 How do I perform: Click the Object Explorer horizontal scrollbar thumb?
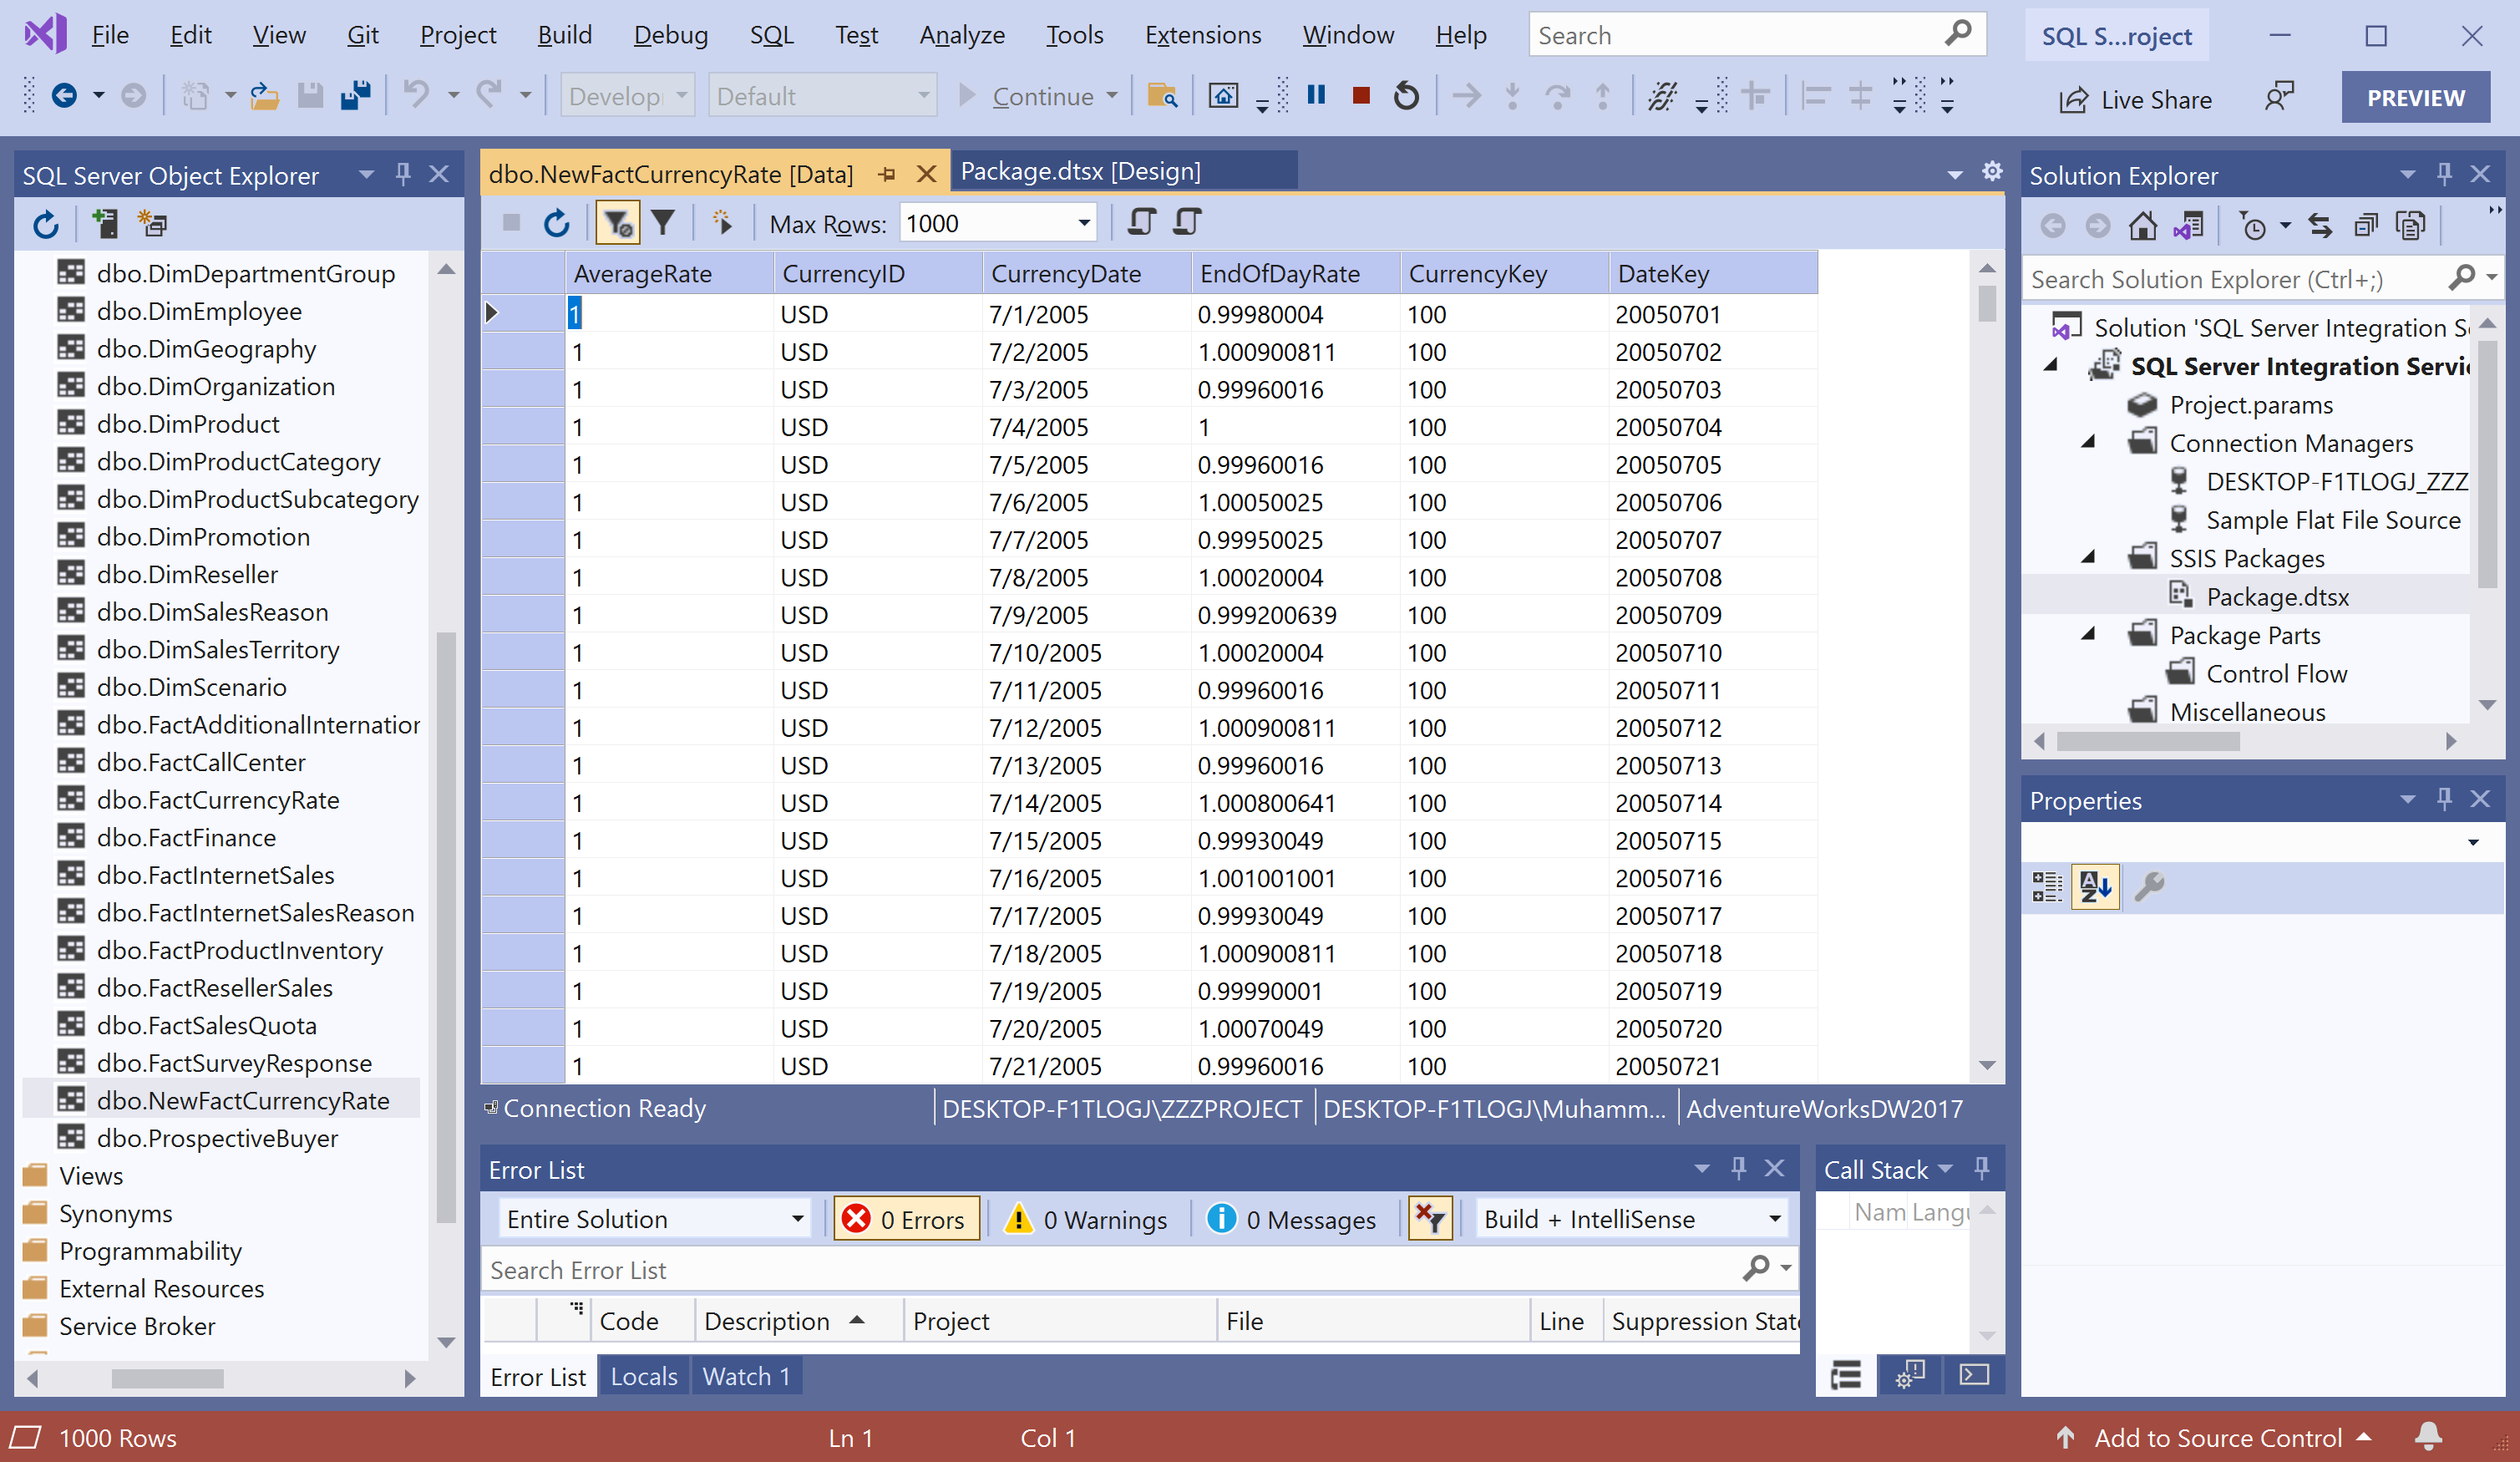(x=167, y=1378)
